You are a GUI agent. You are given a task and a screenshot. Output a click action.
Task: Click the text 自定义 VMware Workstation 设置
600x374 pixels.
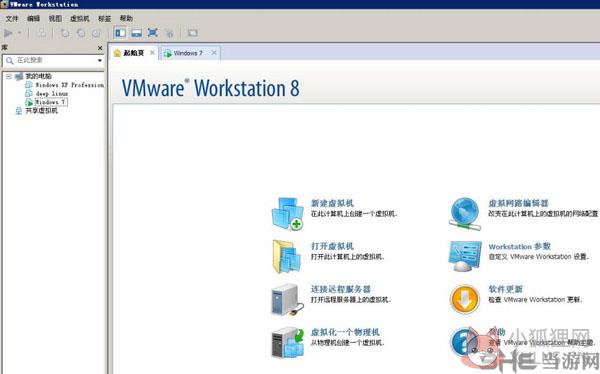point(539,256)
